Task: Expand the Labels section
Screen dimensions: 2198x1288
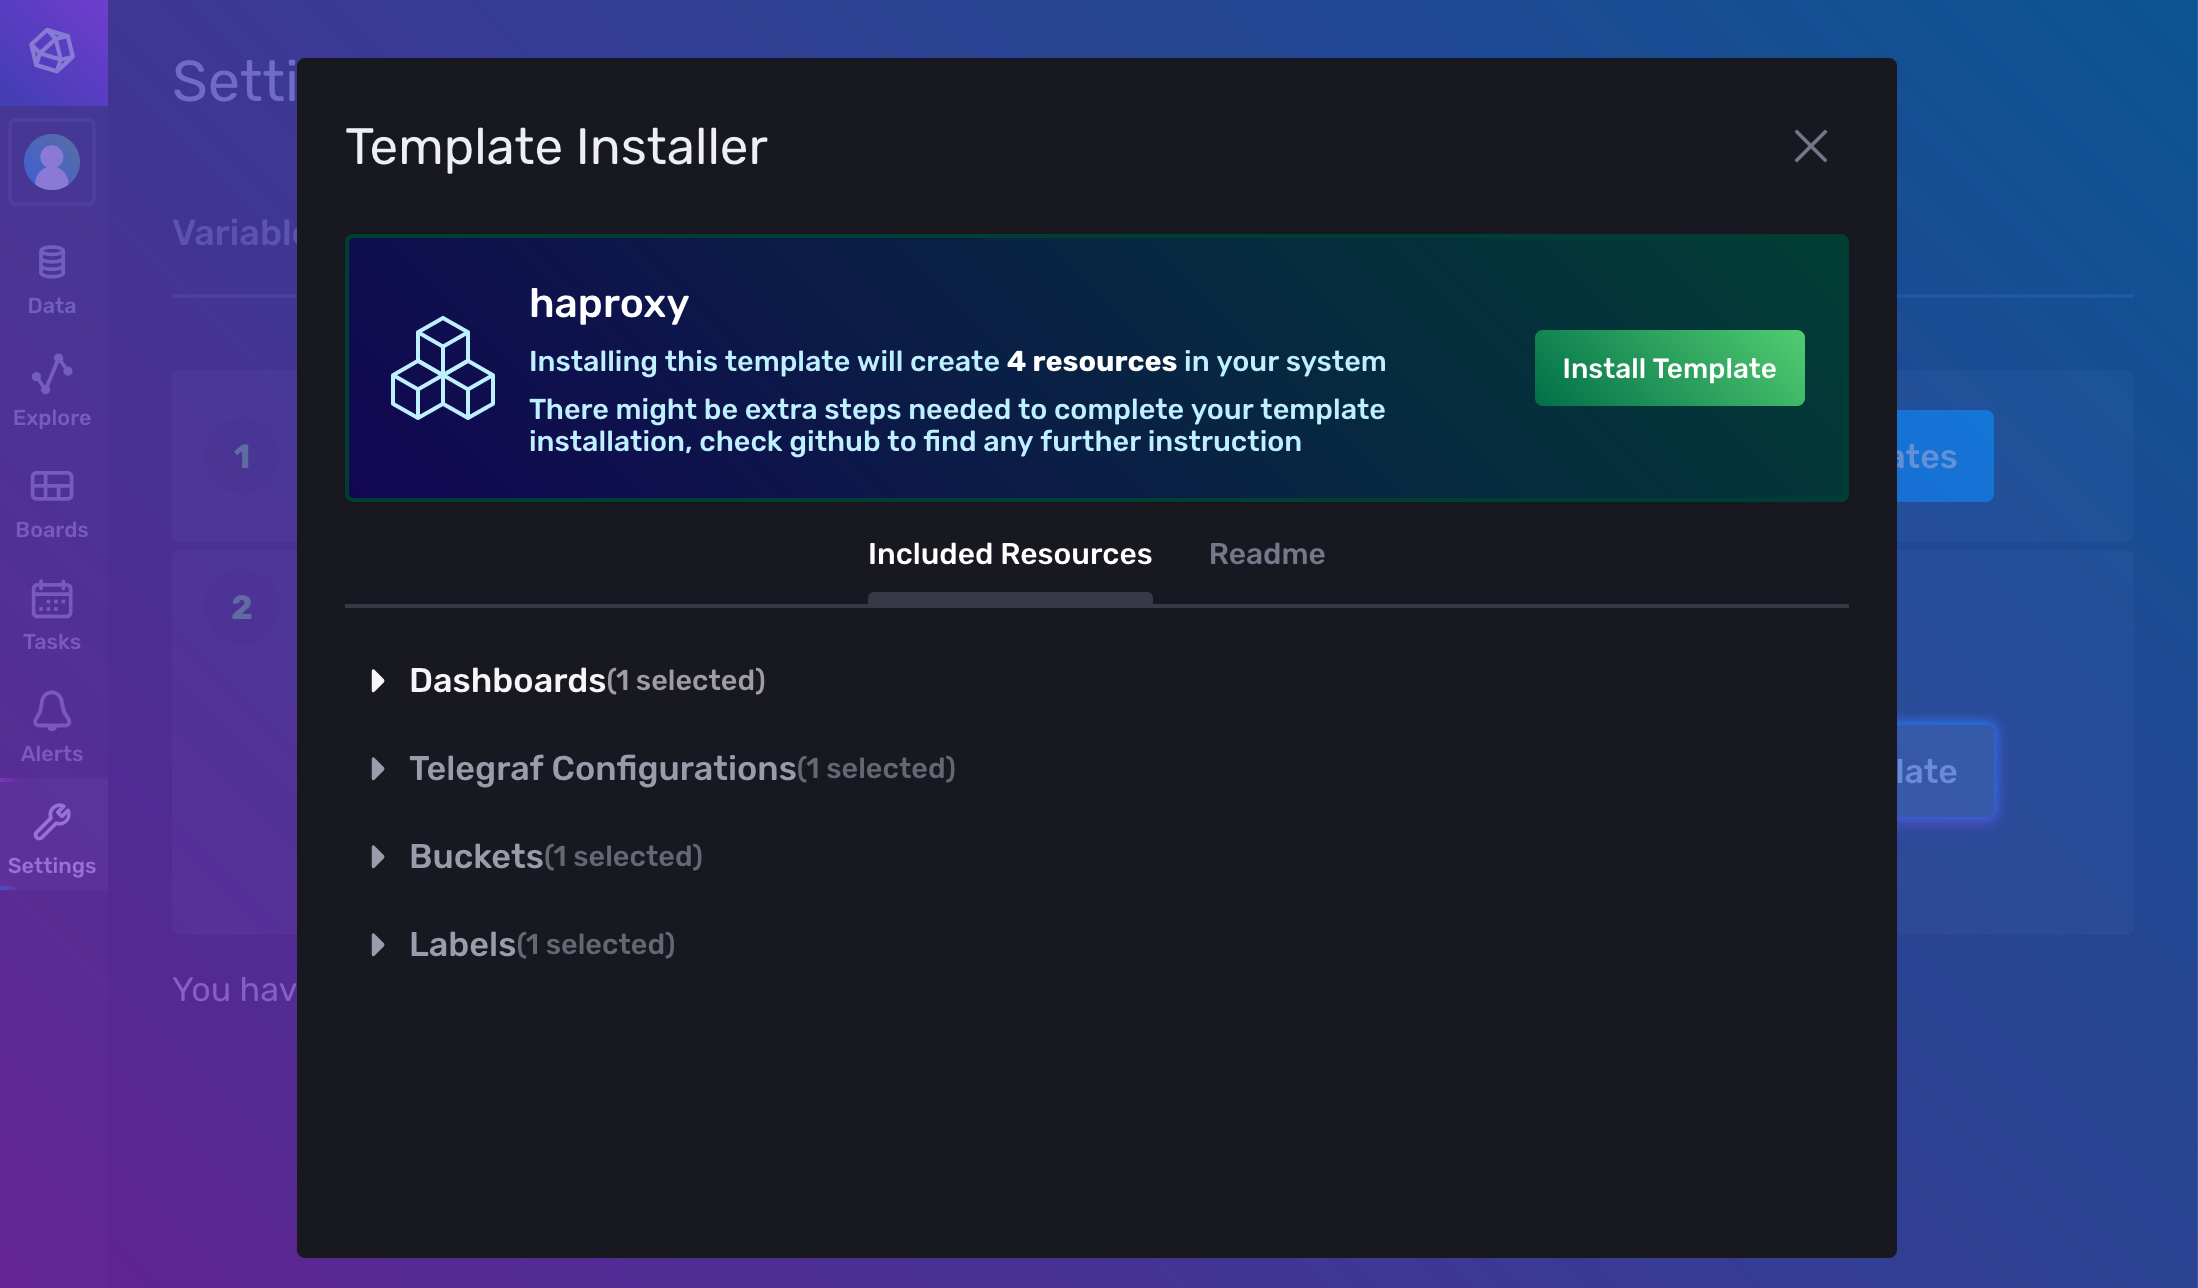Action: (379, 944)
